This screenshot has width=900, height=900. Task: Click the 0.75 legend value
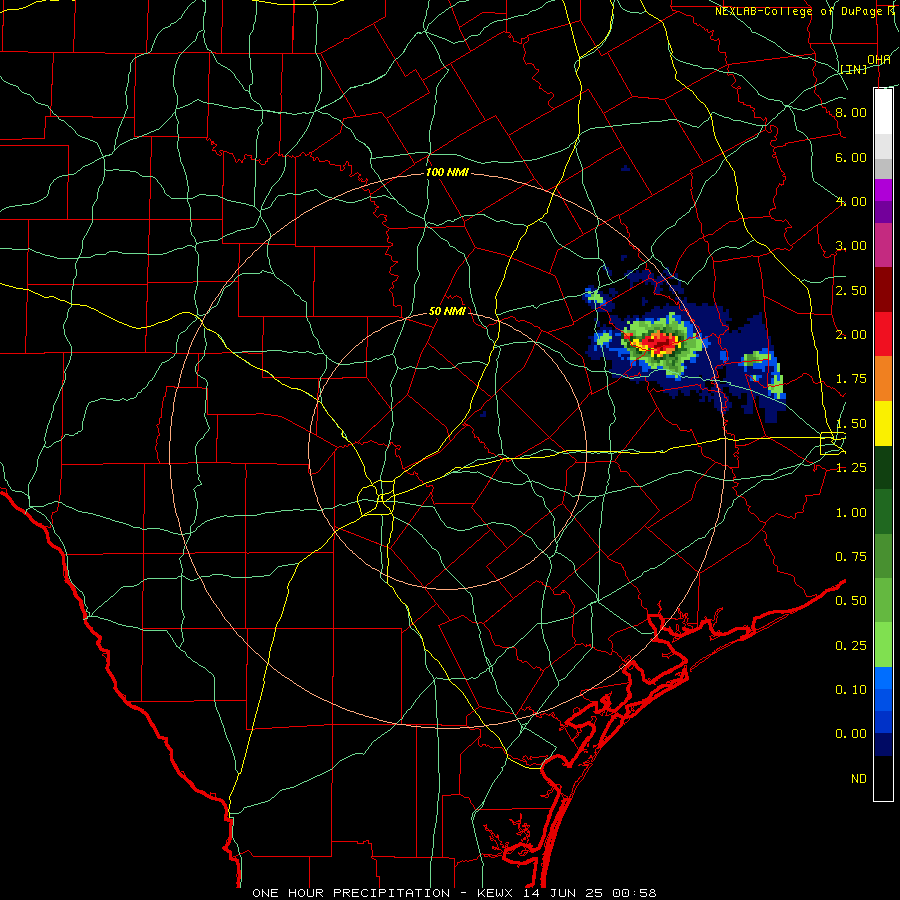[x=851, y=557]
